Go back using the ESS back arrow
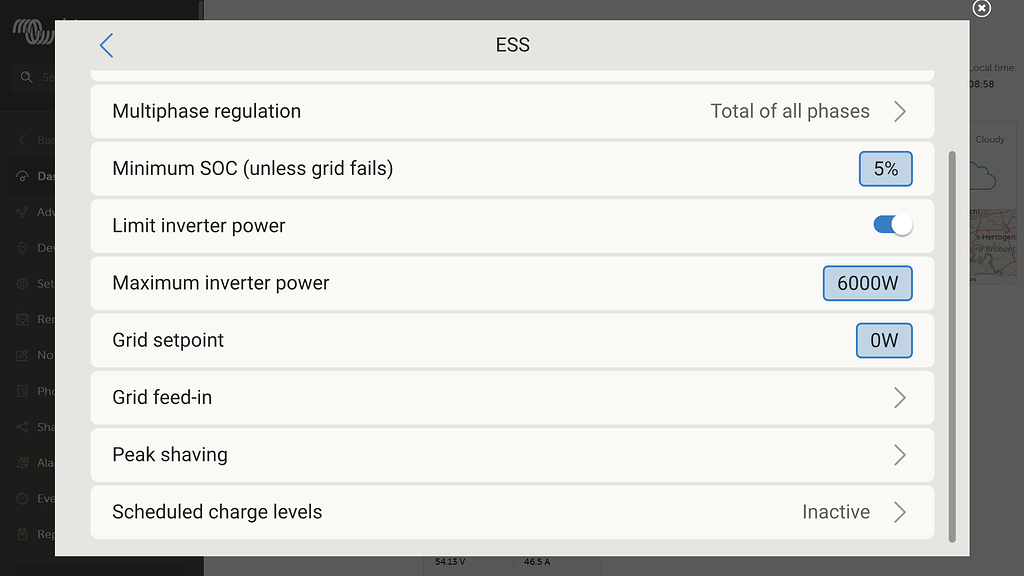This screenshot has height=576, width=1024. (107, 45)
